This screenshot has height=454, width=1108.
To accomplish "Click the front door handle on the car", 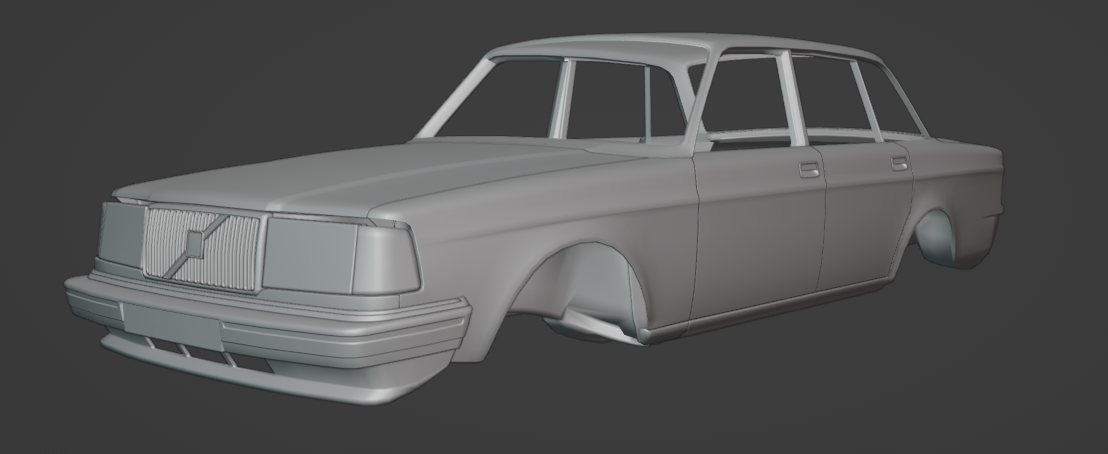I will [x=809, y=170].
